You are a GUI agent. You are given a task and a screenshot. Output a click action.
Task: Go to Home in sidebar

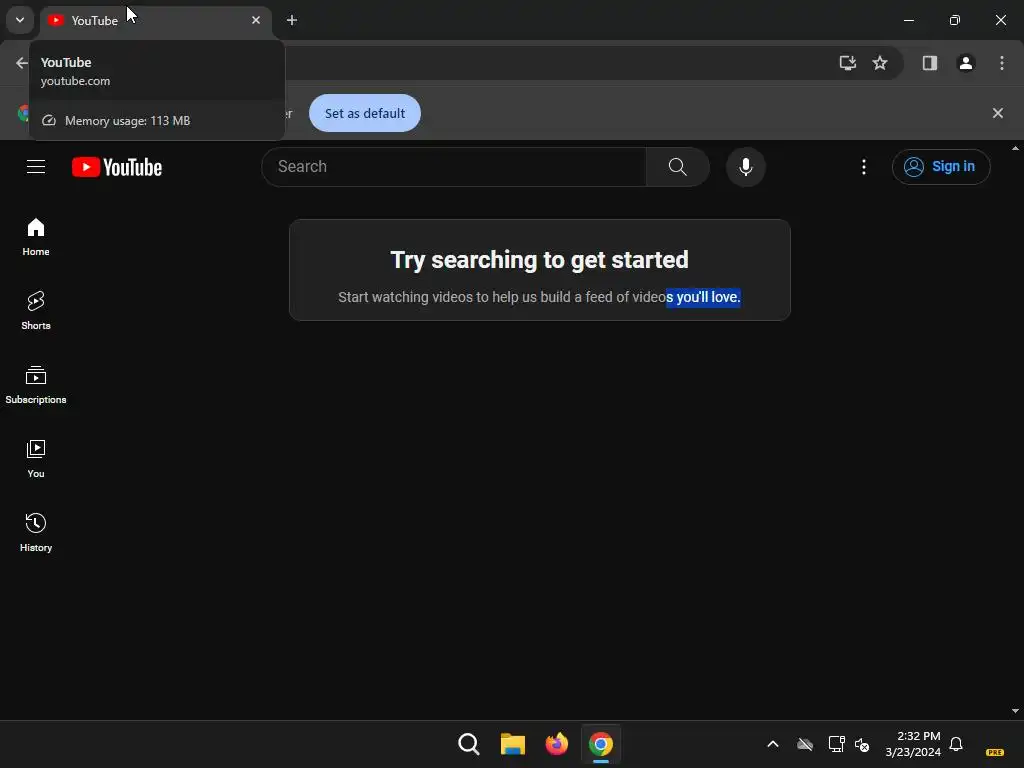tap(36, 236)
